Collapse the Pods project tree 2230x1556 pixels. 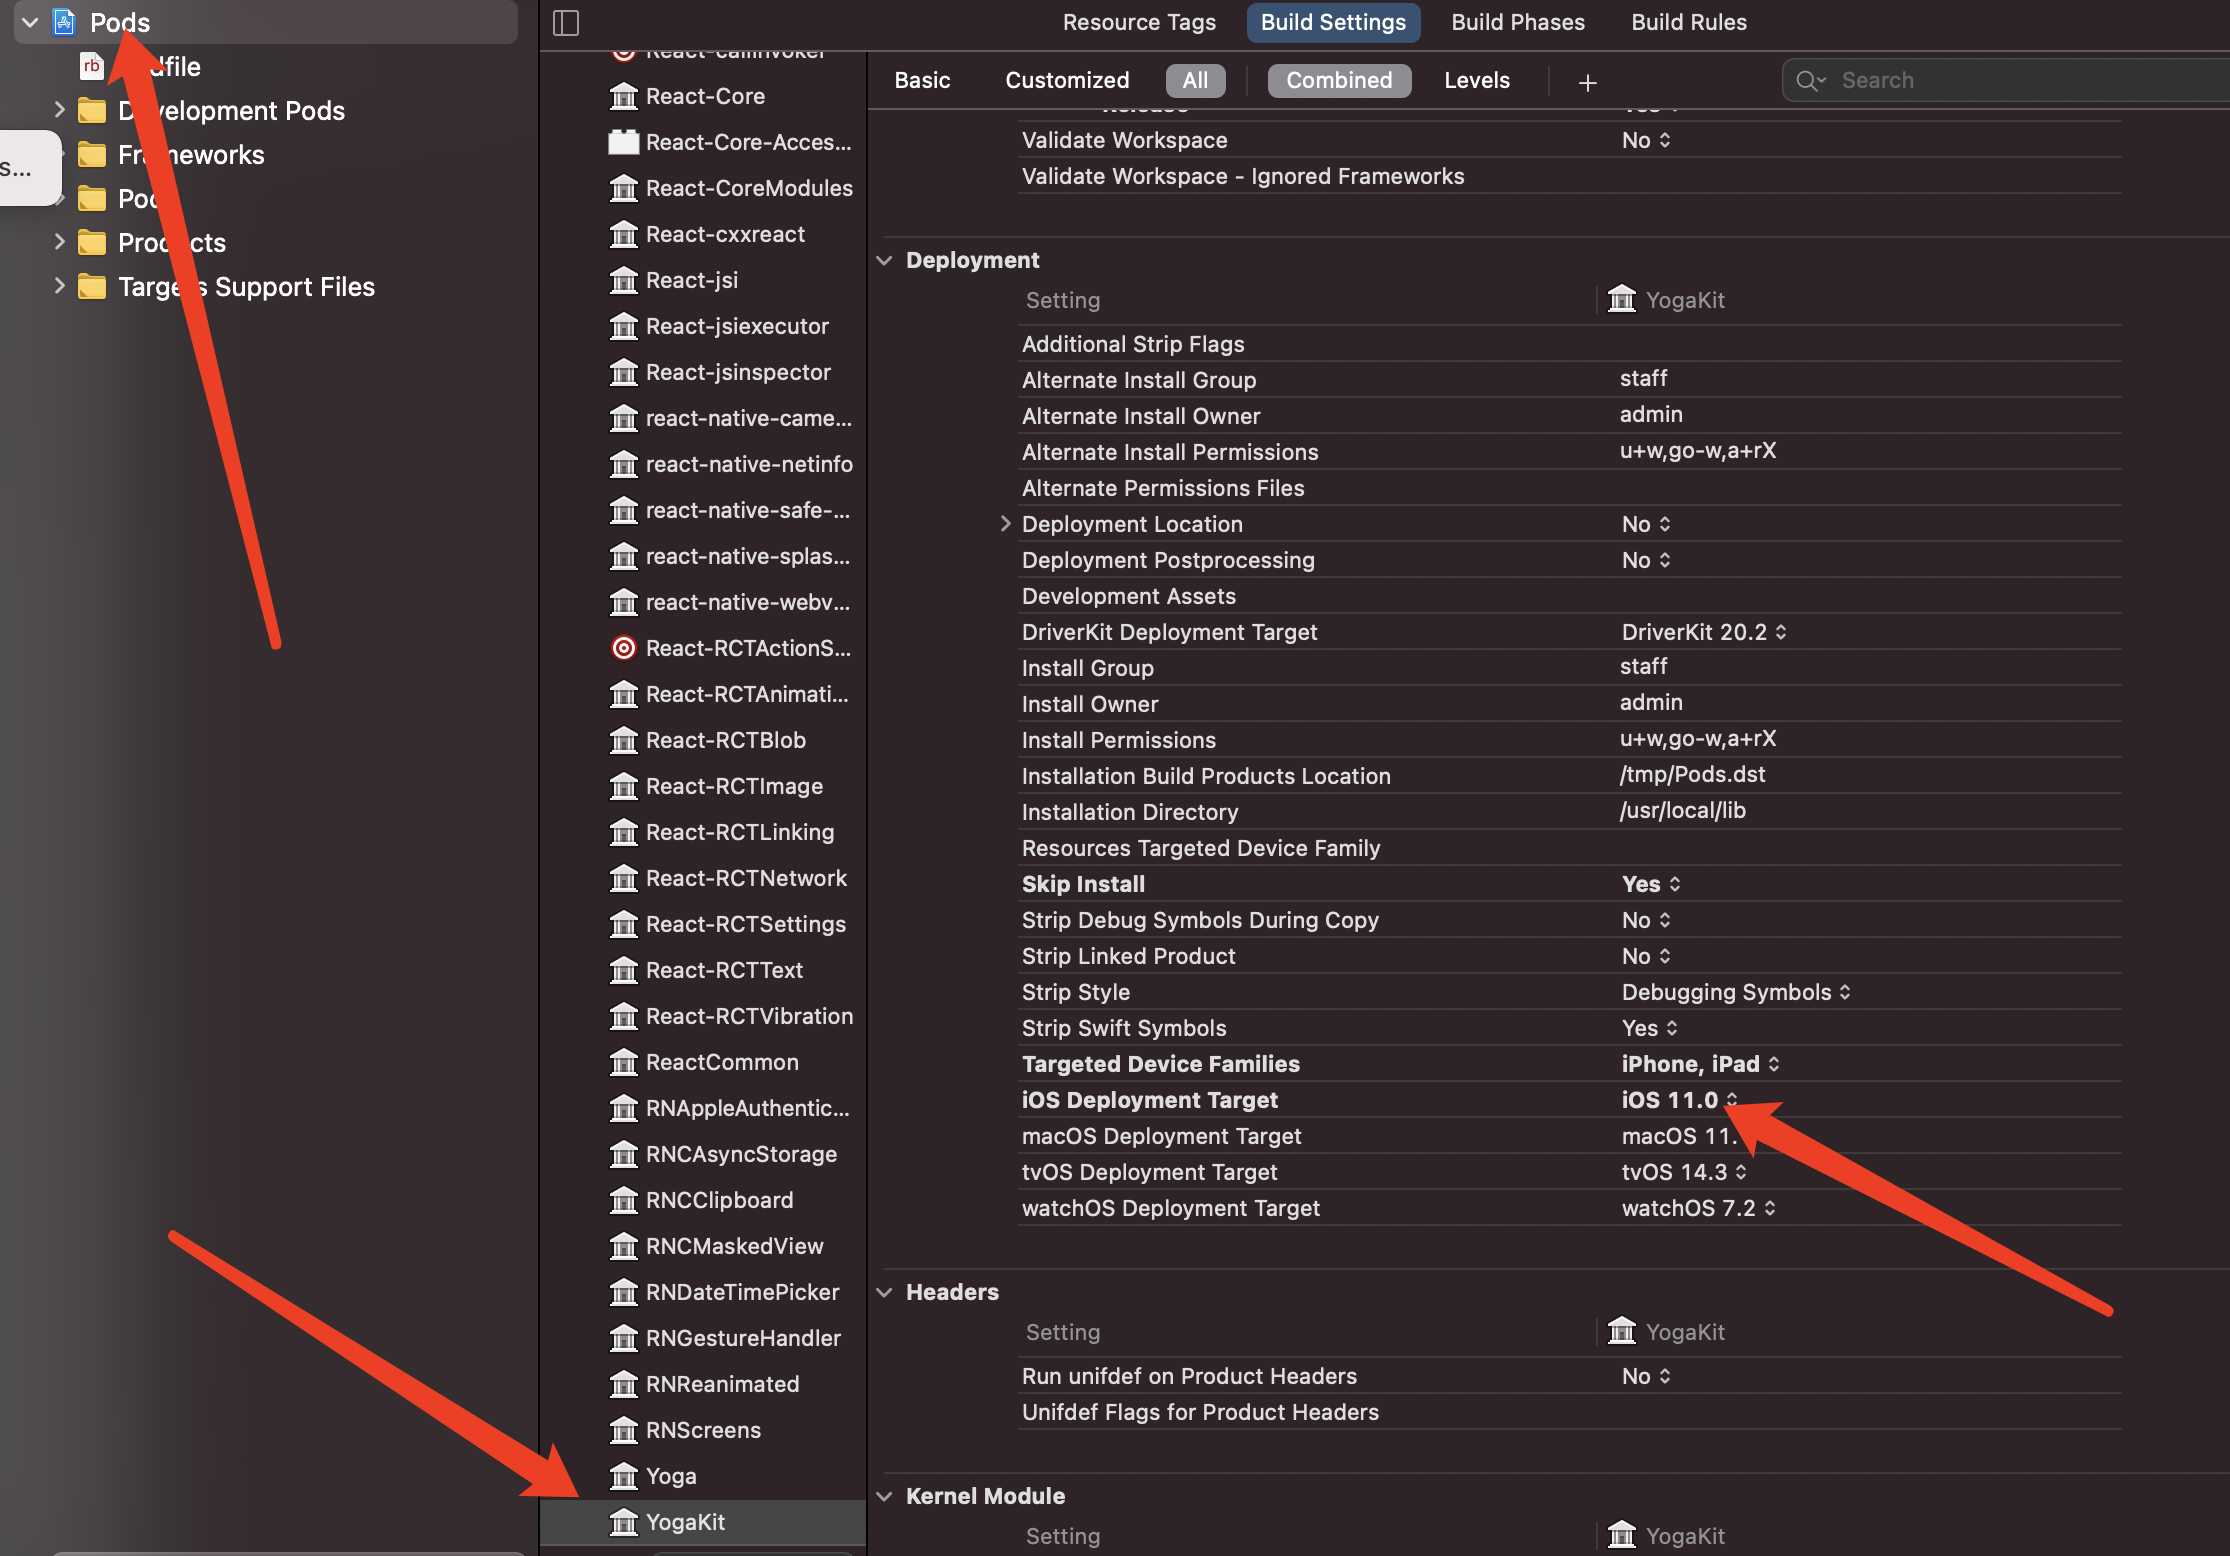(x=30, y=22)
